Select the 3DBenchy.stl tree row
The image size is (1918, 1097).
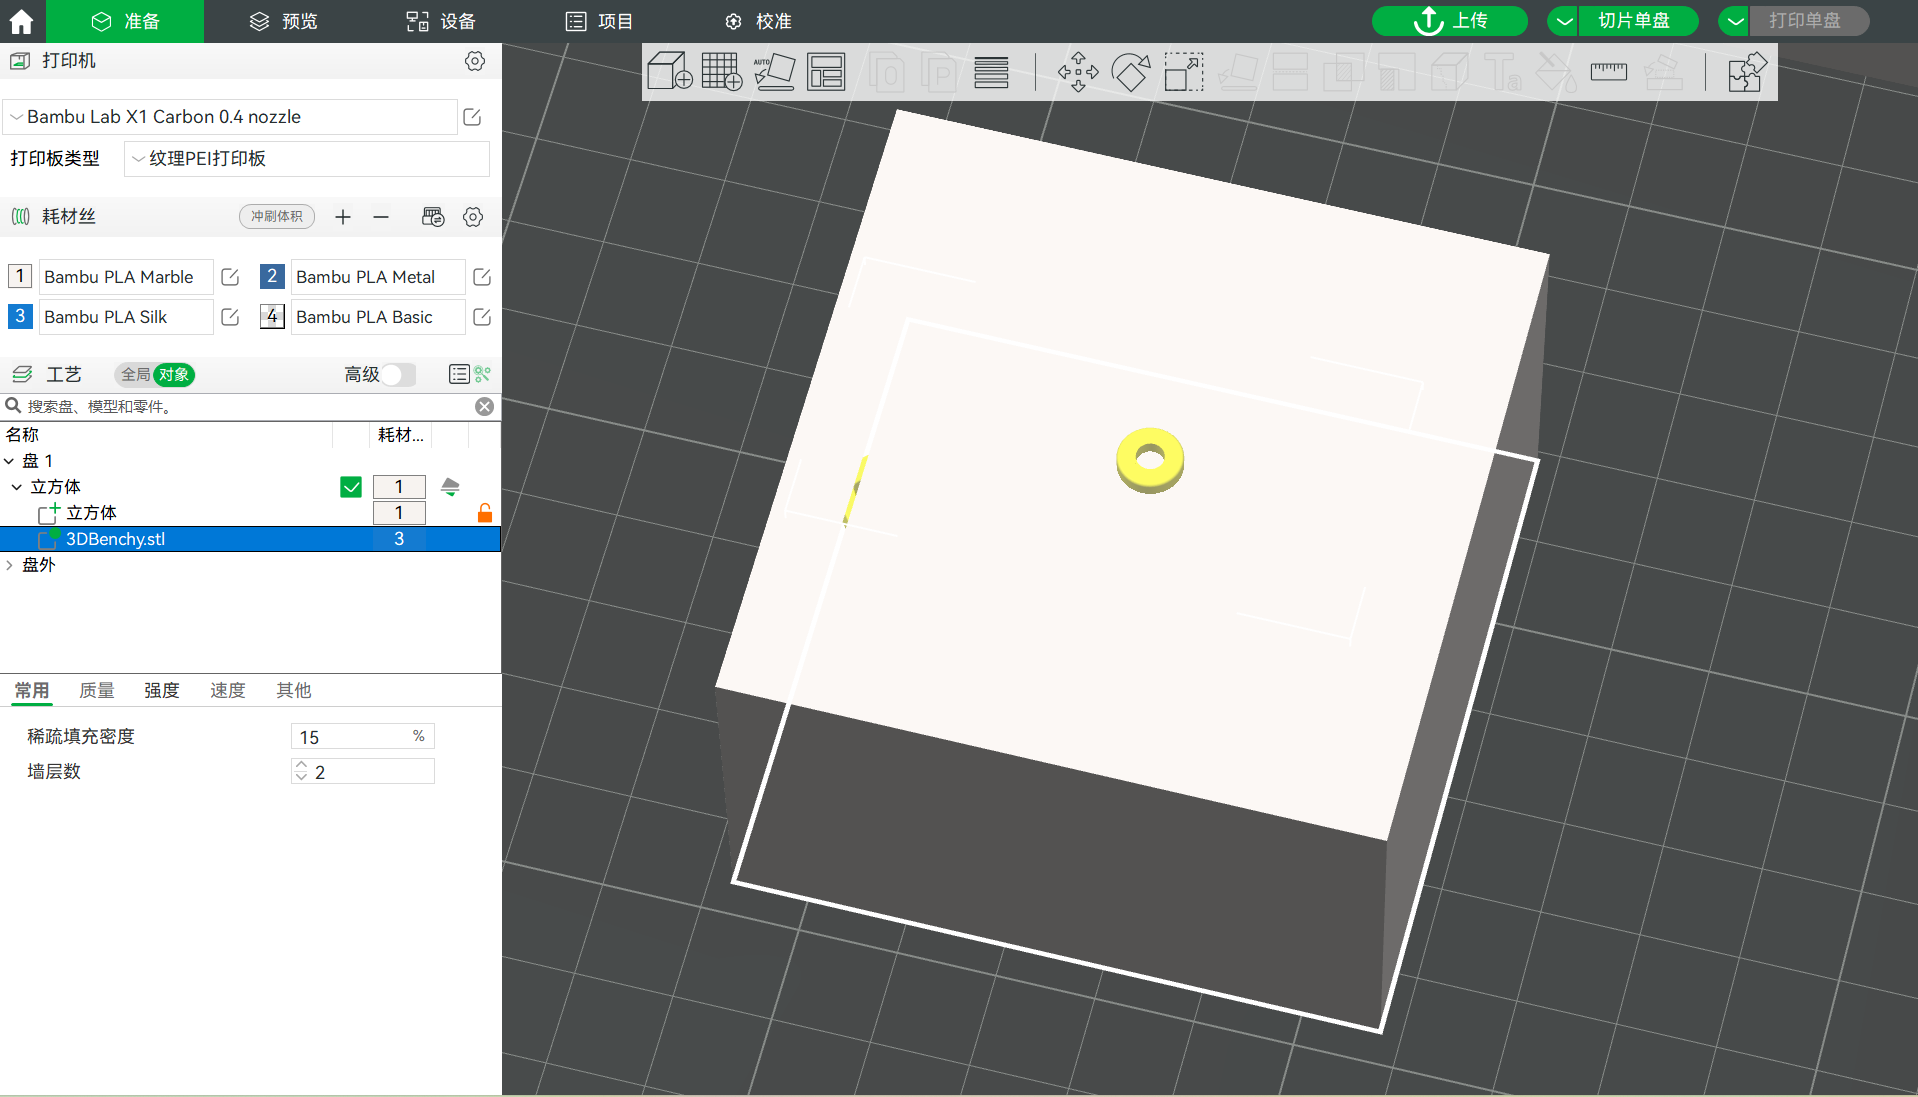[x=250, y=539]
